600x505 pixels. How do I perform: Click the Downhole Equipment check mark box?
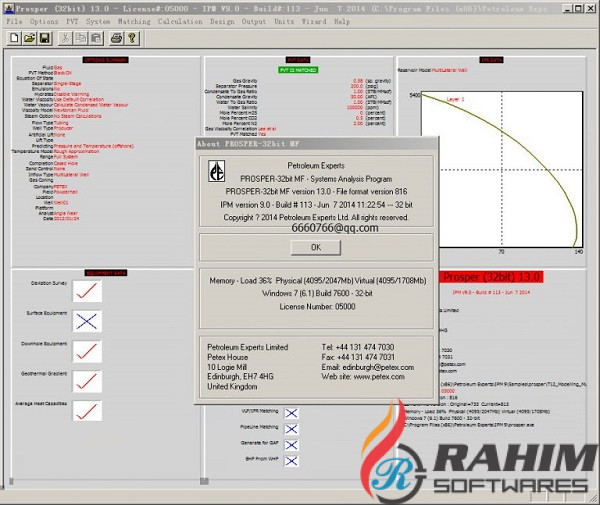pos(87,351)
